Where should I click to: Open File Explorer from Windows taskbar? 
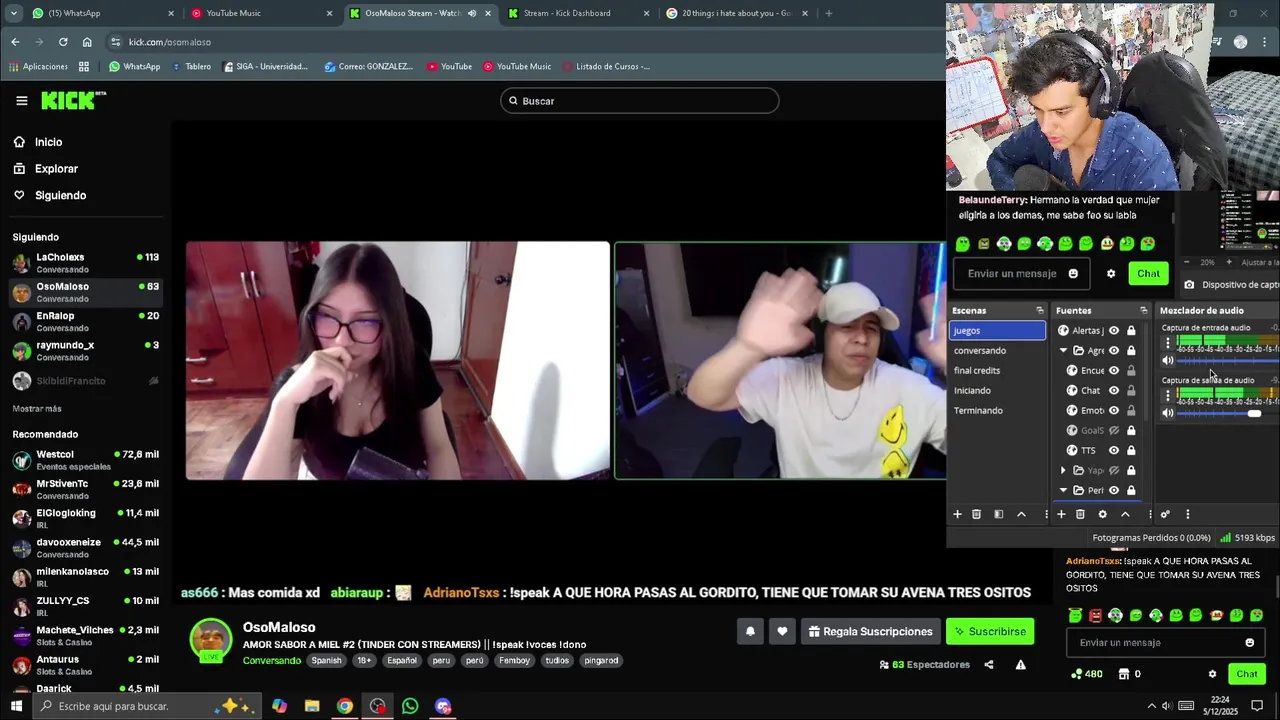click(312, 706)
